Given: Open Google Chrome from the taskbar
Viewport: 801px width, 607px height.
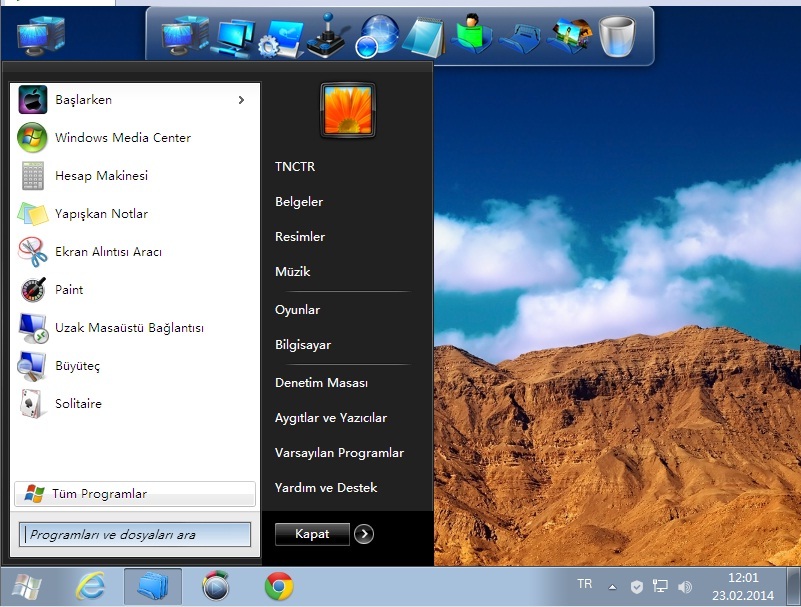Looking at the screenshot, I should coord(279,586).
